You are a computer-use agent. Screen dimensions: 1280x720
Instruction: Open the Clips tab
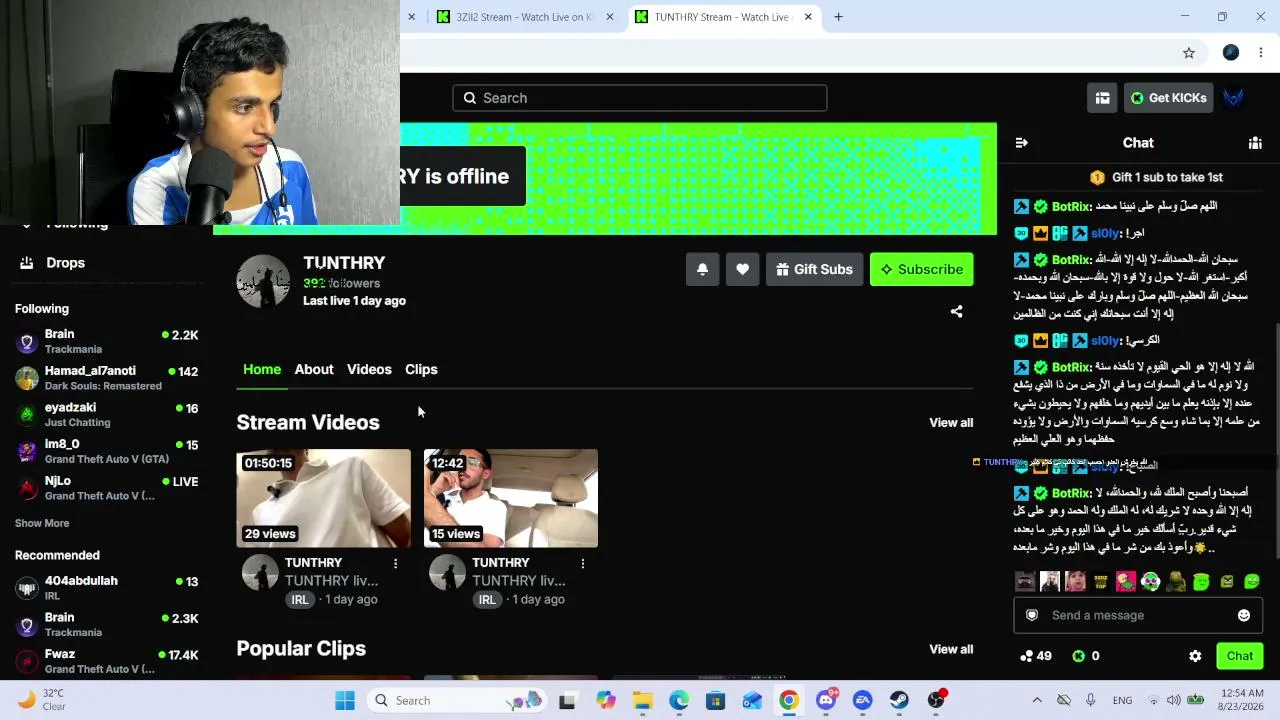click(x=421, y=369)
